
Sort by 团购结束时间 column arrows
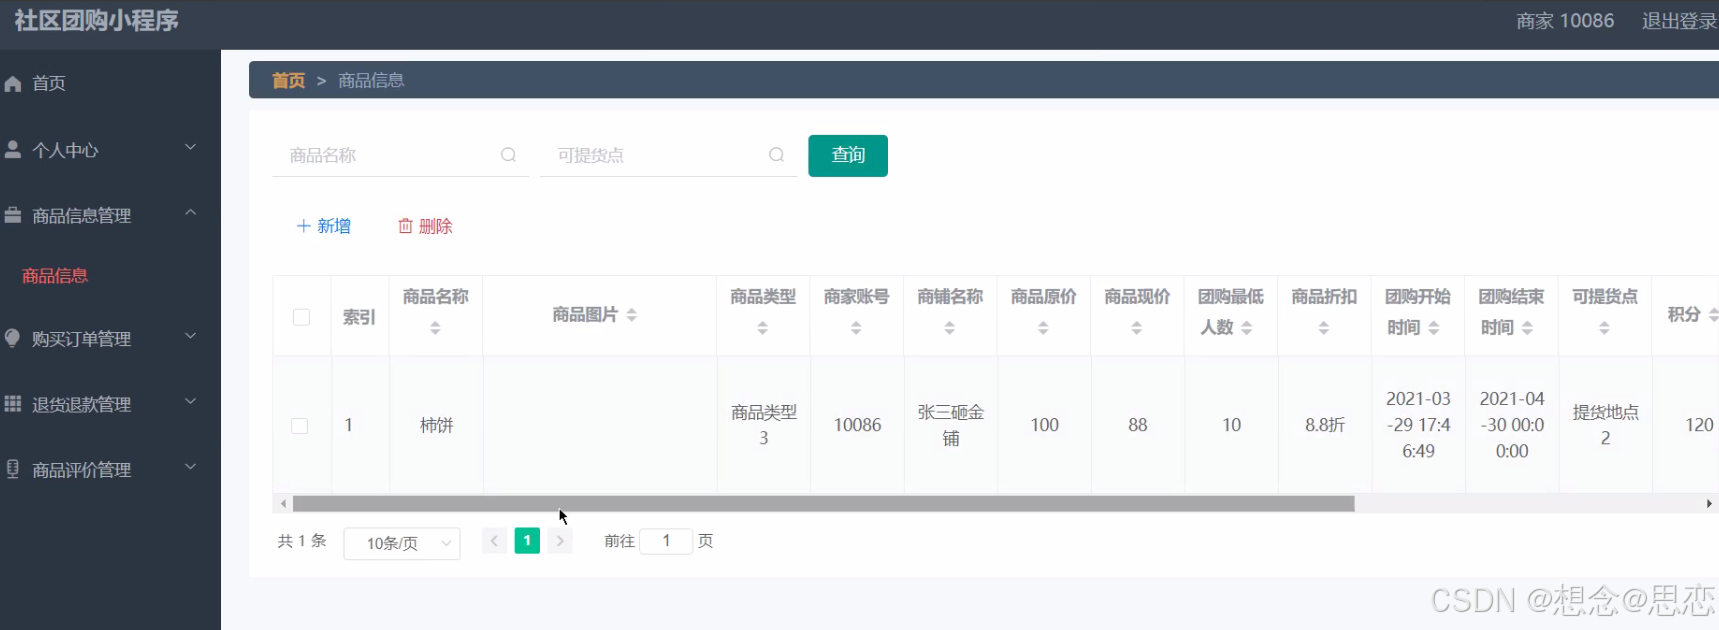coord(1527,328)
